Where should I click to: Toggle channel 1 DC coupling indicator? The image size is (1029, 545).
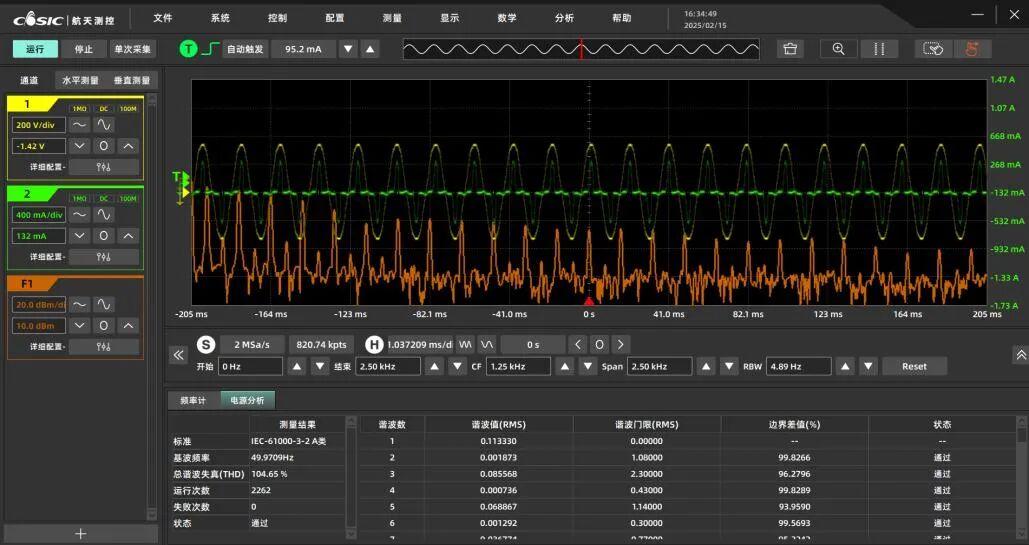point(104,109)
